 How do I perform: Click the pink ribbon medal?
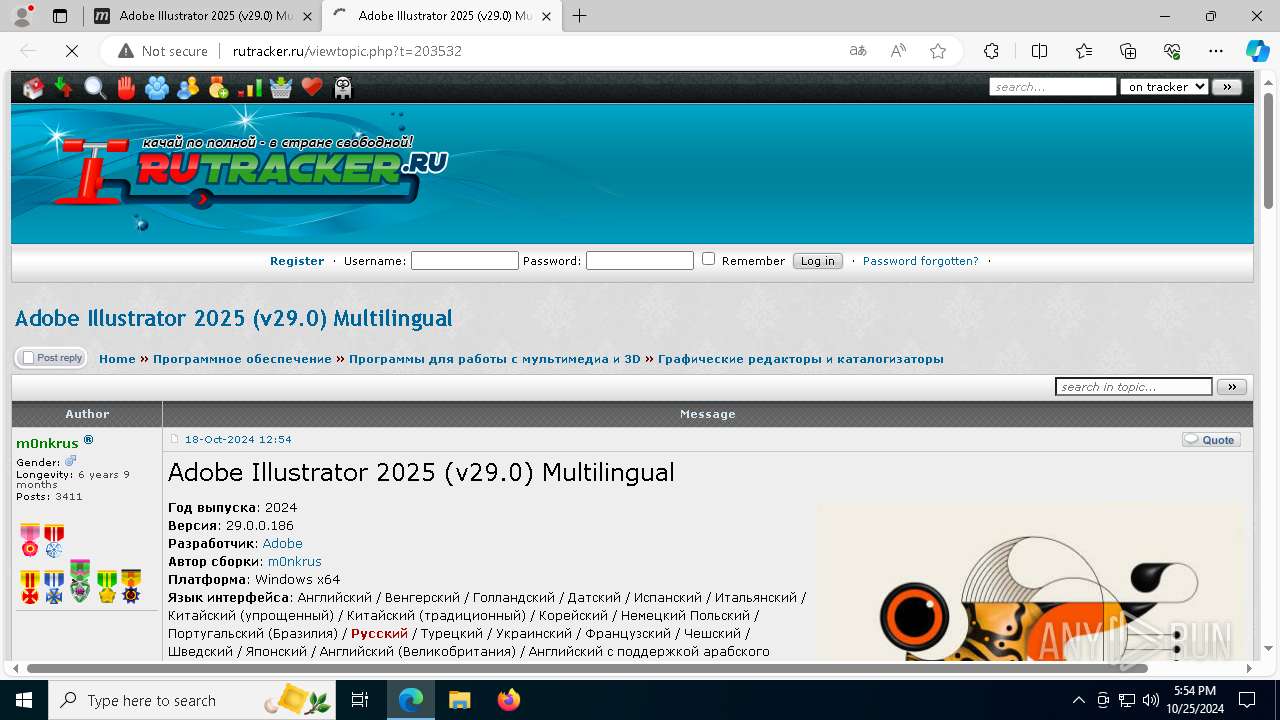point(31,541)
